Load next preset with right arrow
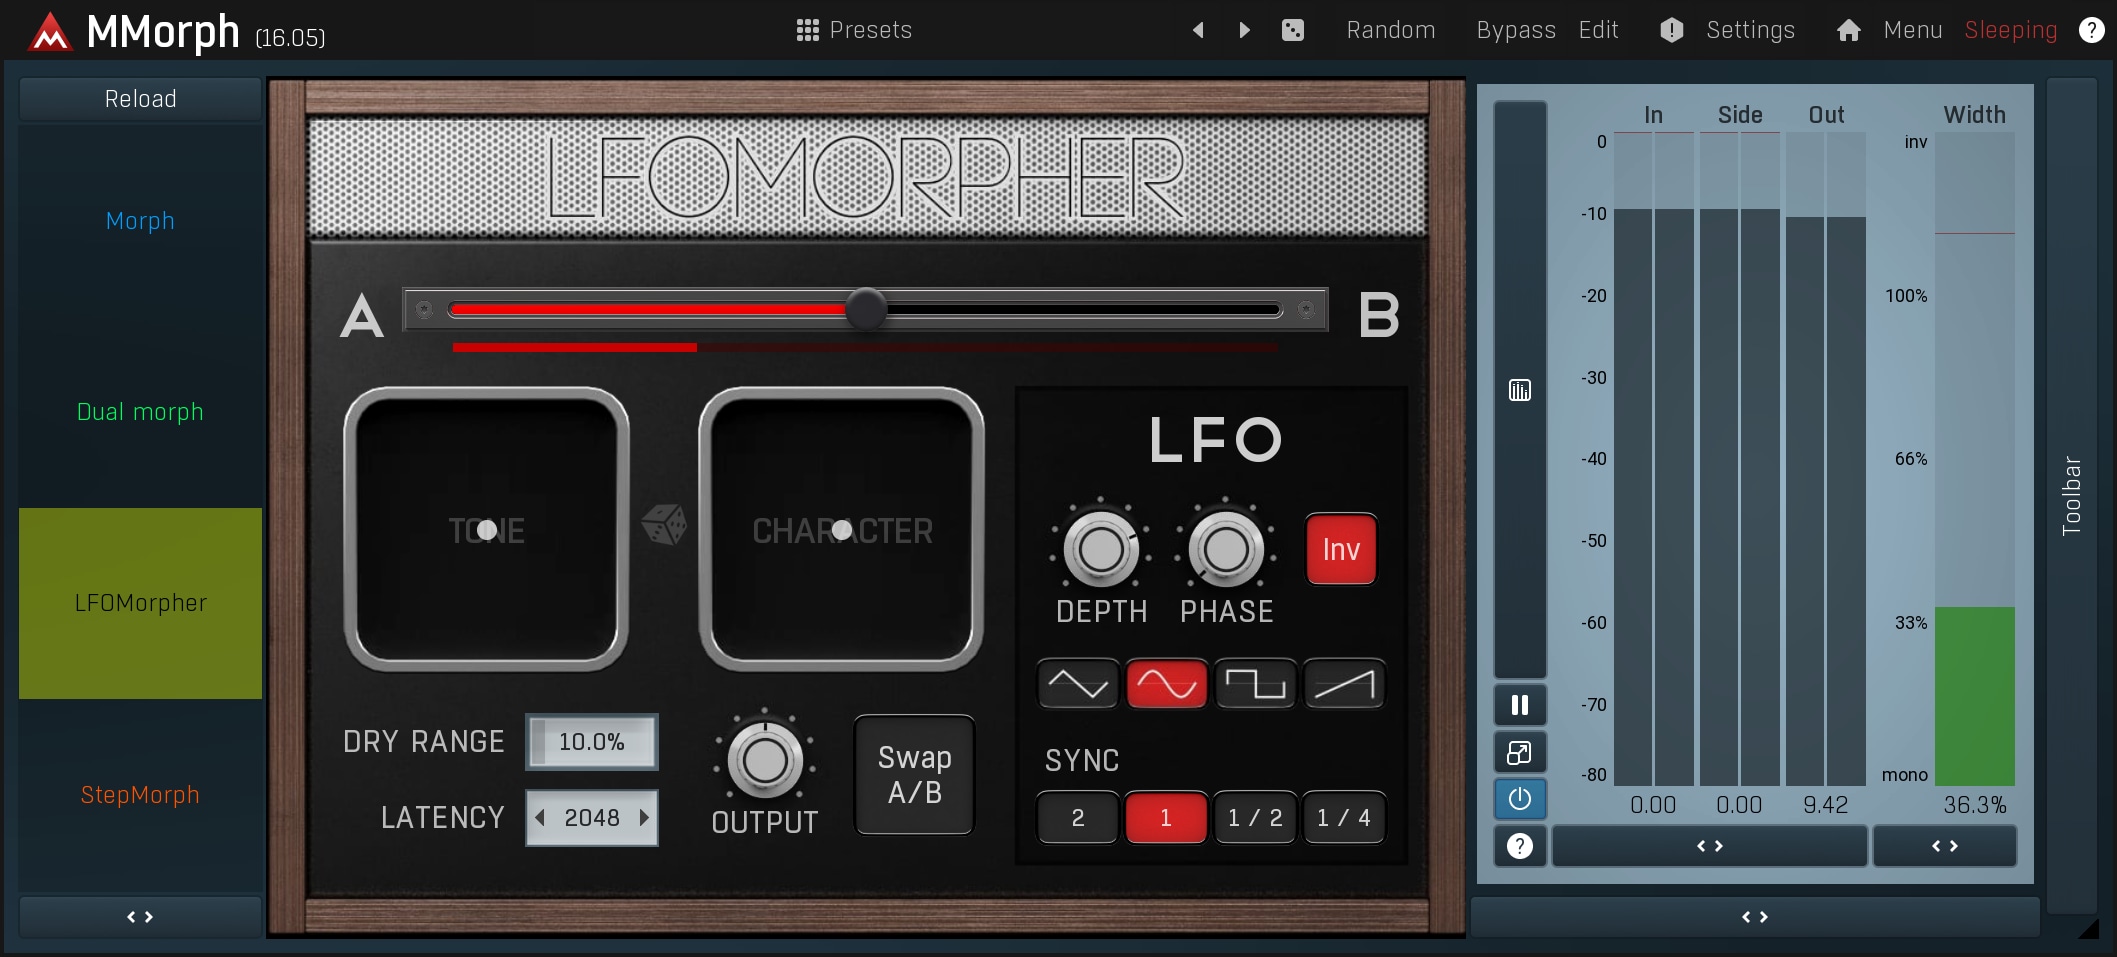 tap(1244, 30)
